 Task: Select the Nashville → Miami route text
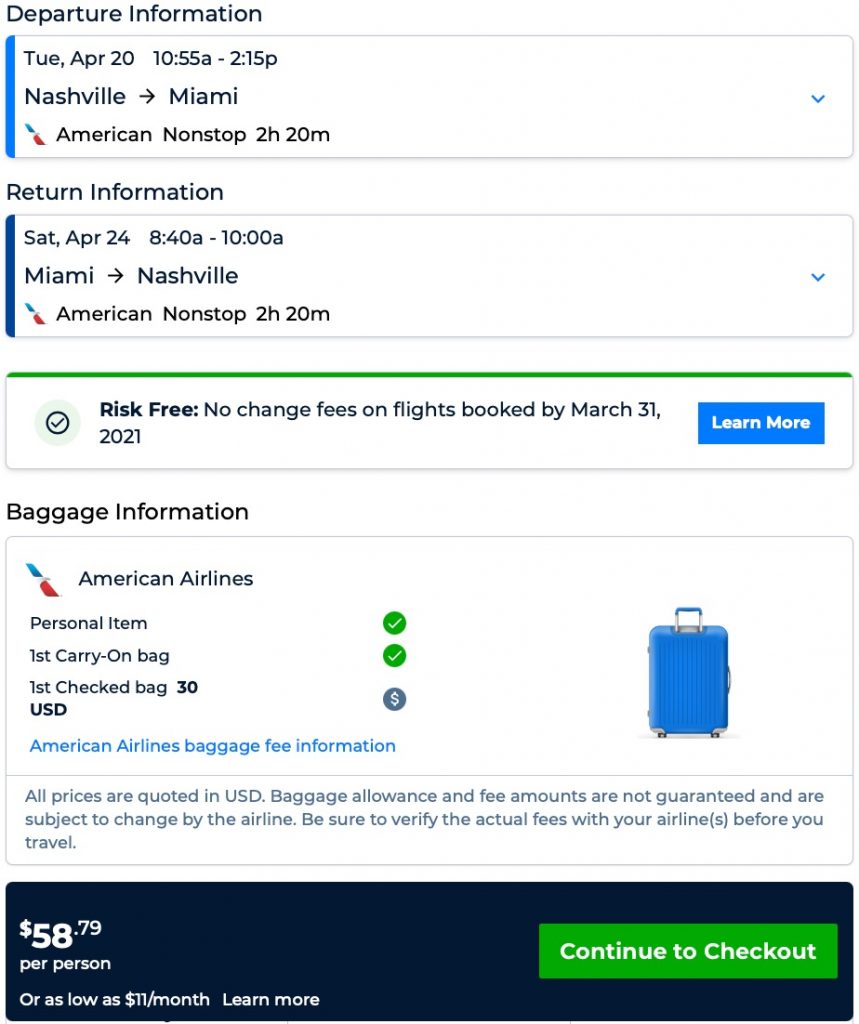131,97
